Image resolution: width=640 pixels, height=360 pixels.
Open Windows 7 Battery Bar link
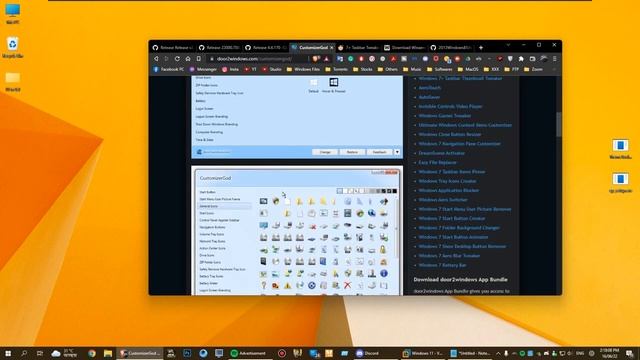[442, 265]
